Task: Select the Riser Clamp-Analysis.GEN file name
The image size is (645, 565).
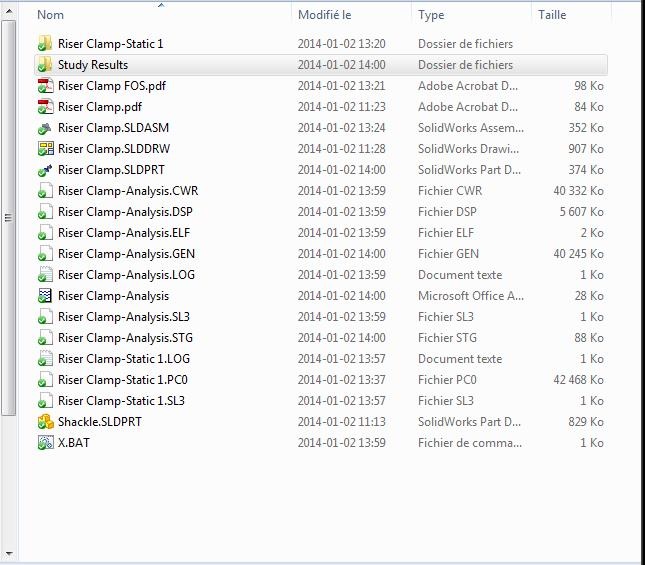Action: (126, 254)
